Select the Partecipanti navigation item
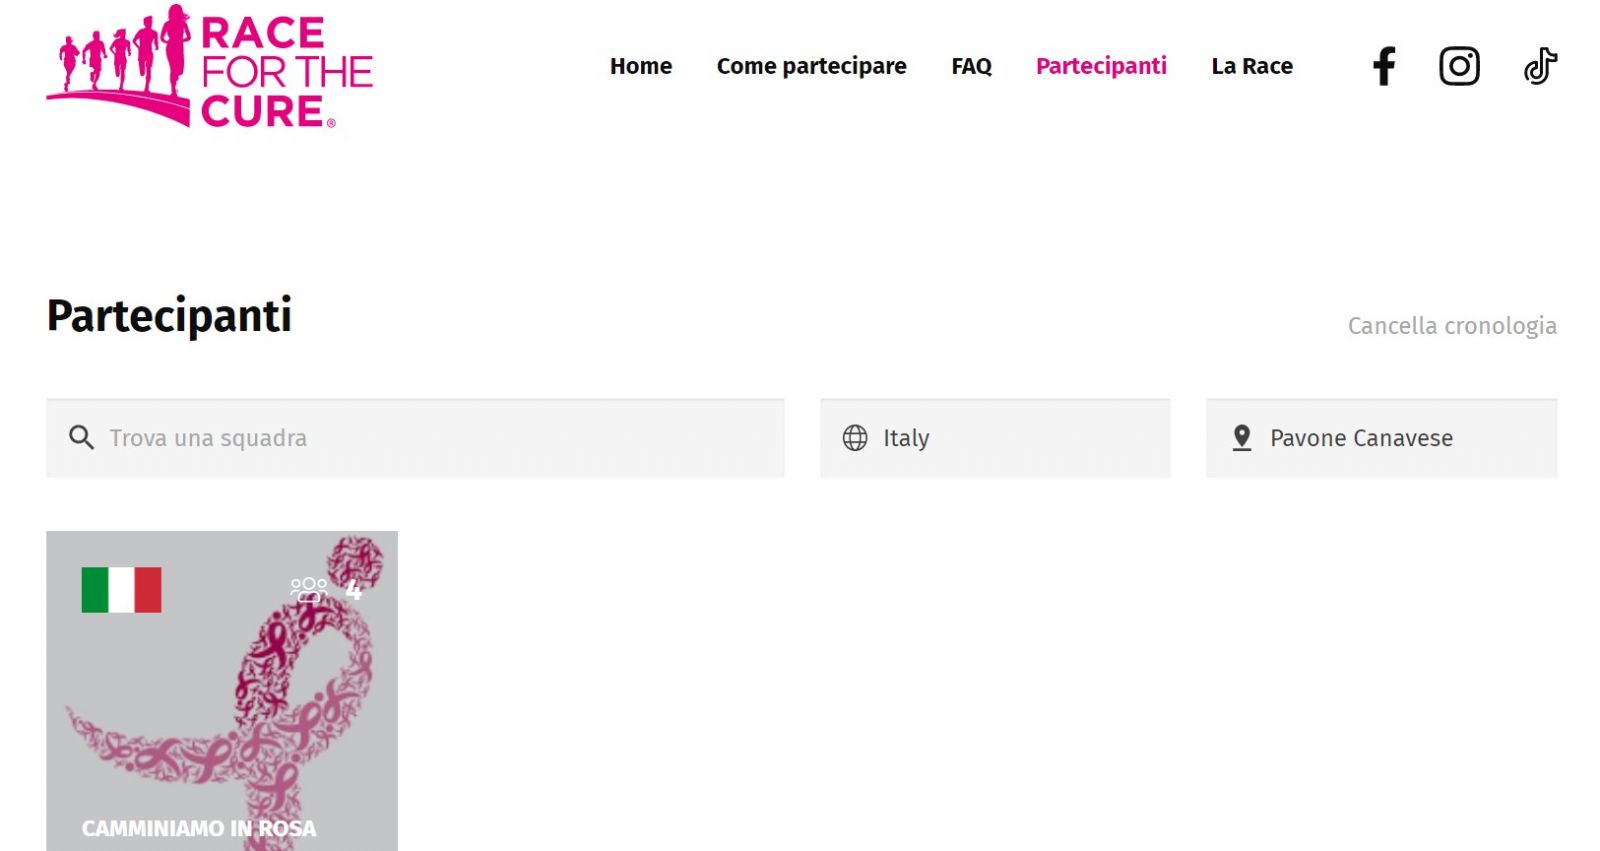This screenshot has height=851, width=1600. (x=1101, y=66)
